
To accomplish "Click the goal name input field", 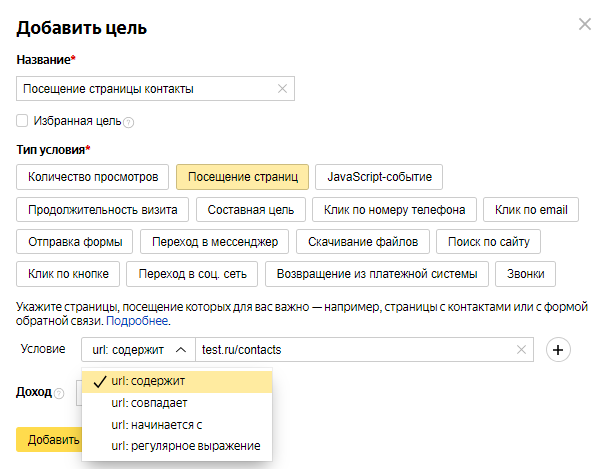I will point(145,89).
